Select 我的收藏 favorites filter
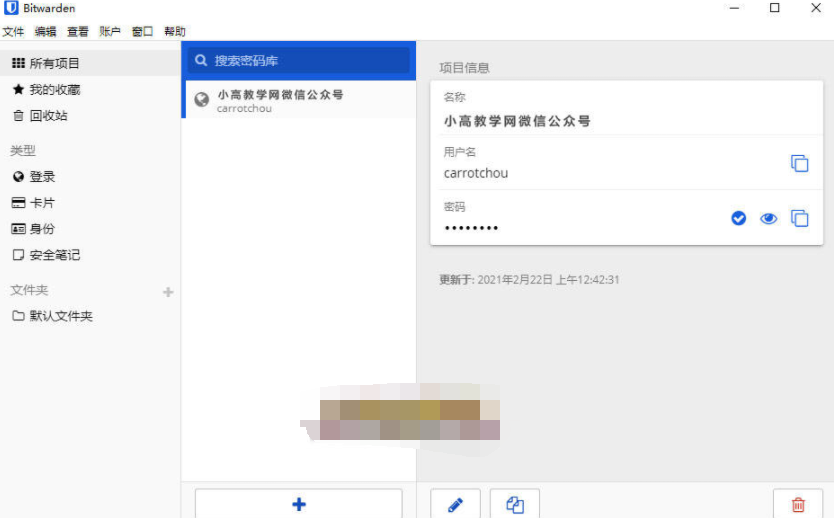The image size is (834, 518). pyautogui.click(x=54, y=90)
